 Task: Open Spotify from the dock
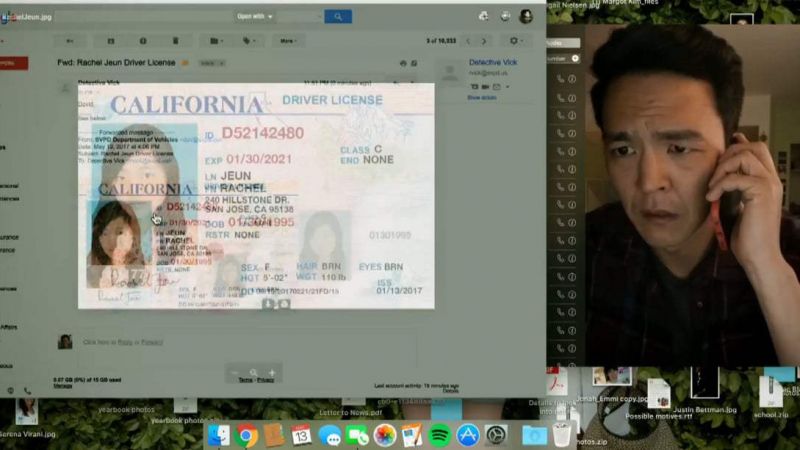[440, 435]
